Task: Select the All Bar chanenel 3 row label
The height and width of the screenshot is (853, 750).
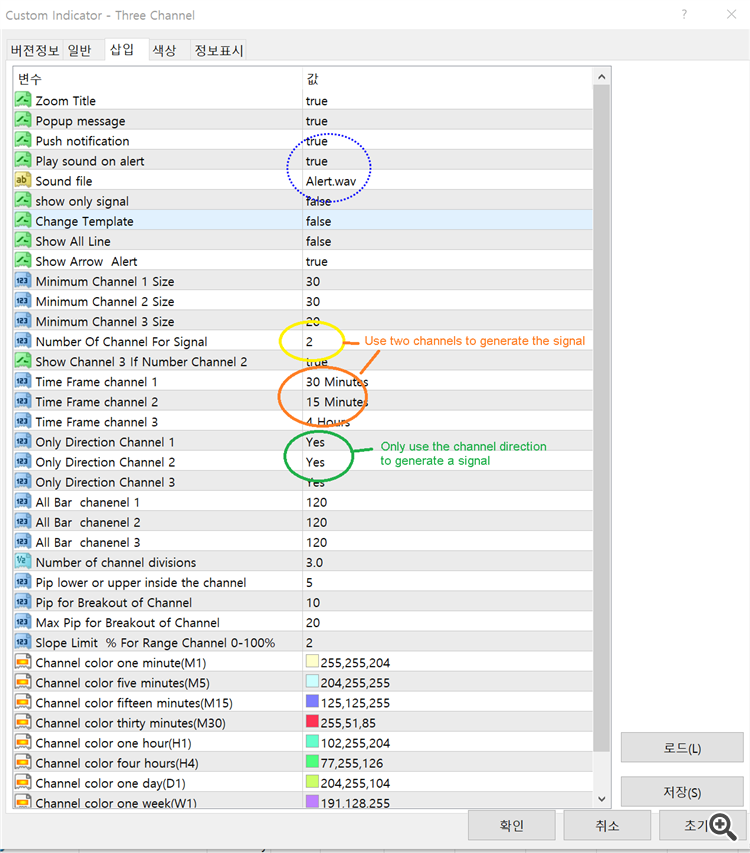Action: (x=88, y=542)
